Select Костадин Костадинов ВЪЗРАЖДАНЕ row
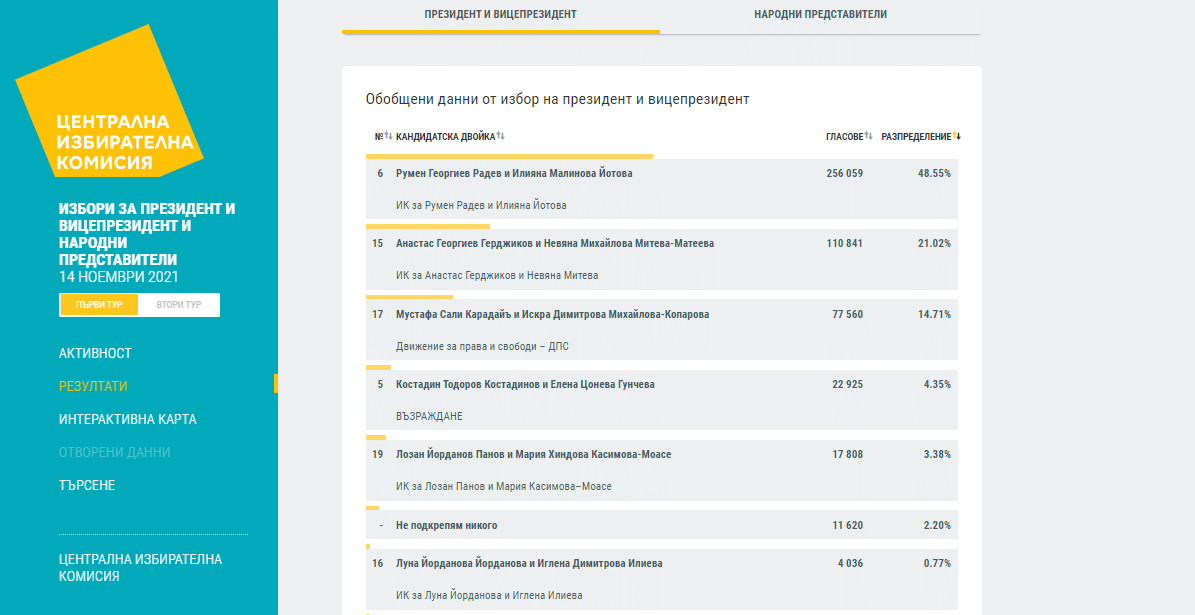Viewport: 1195px width, 615px height. click(660, 399)
